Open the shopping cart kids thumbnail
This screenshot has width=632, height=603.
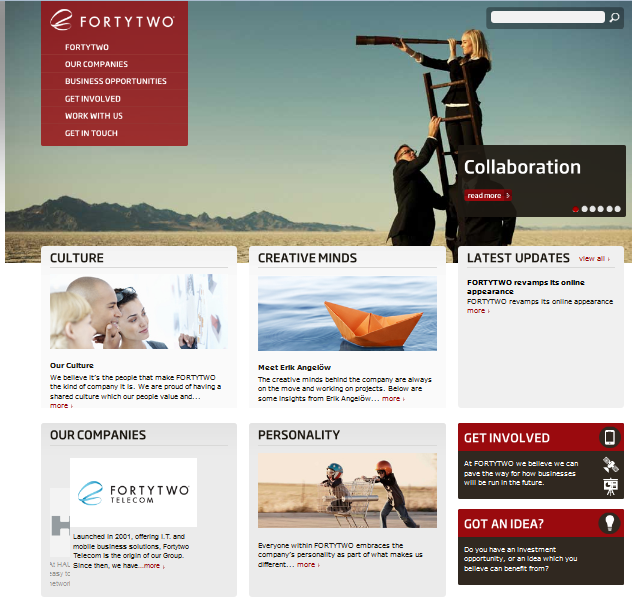[347, 490]
